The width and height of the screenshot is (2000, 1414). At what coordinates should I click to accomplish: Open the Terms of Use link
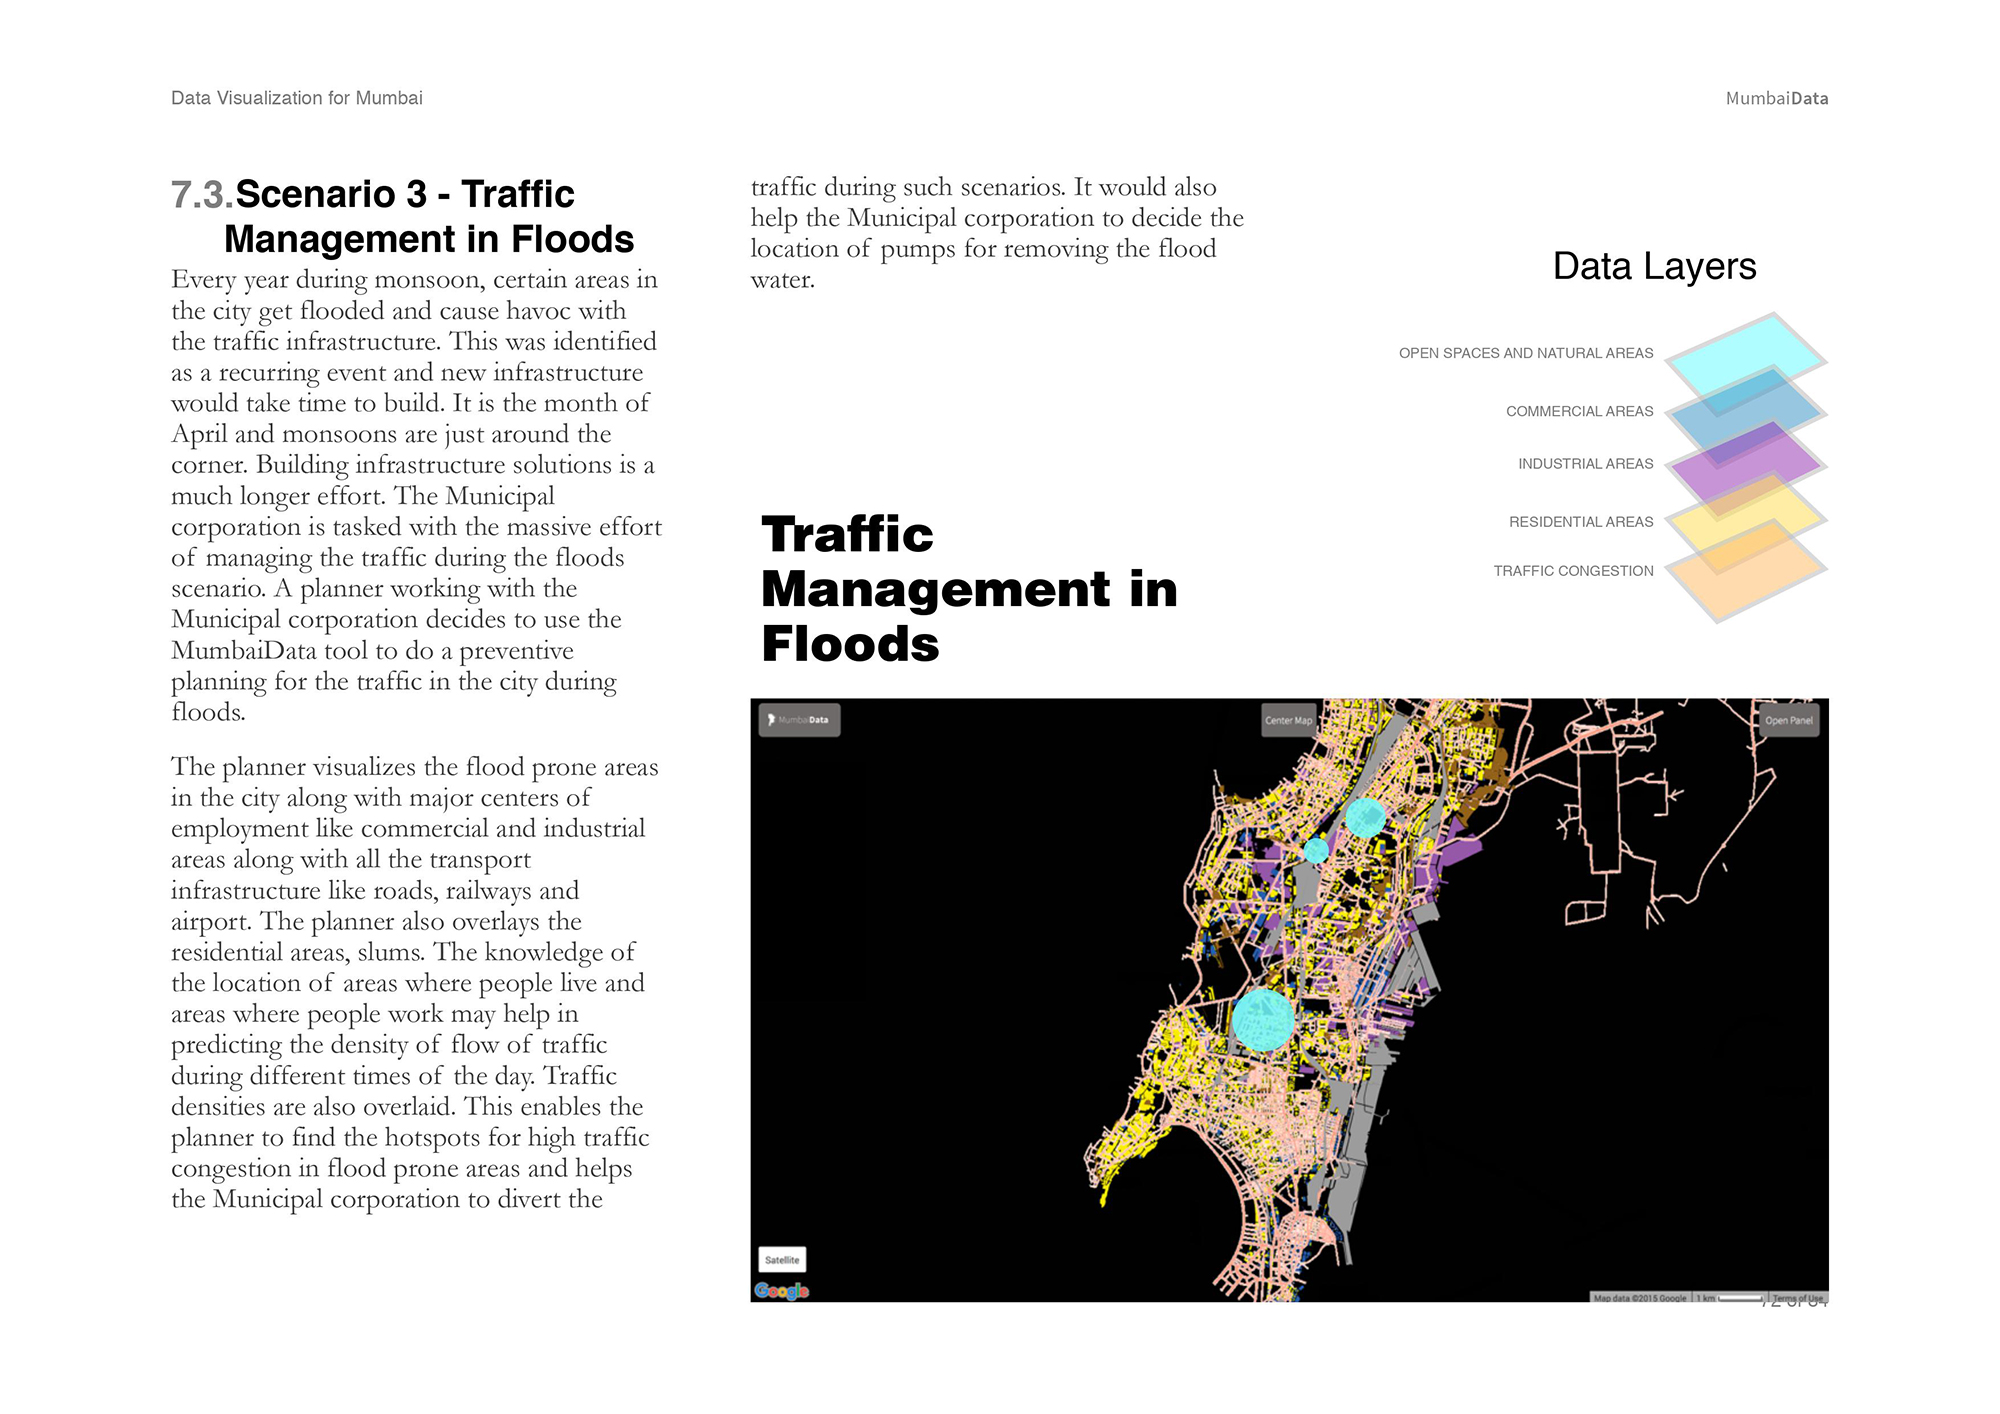click(1797, 1298)
